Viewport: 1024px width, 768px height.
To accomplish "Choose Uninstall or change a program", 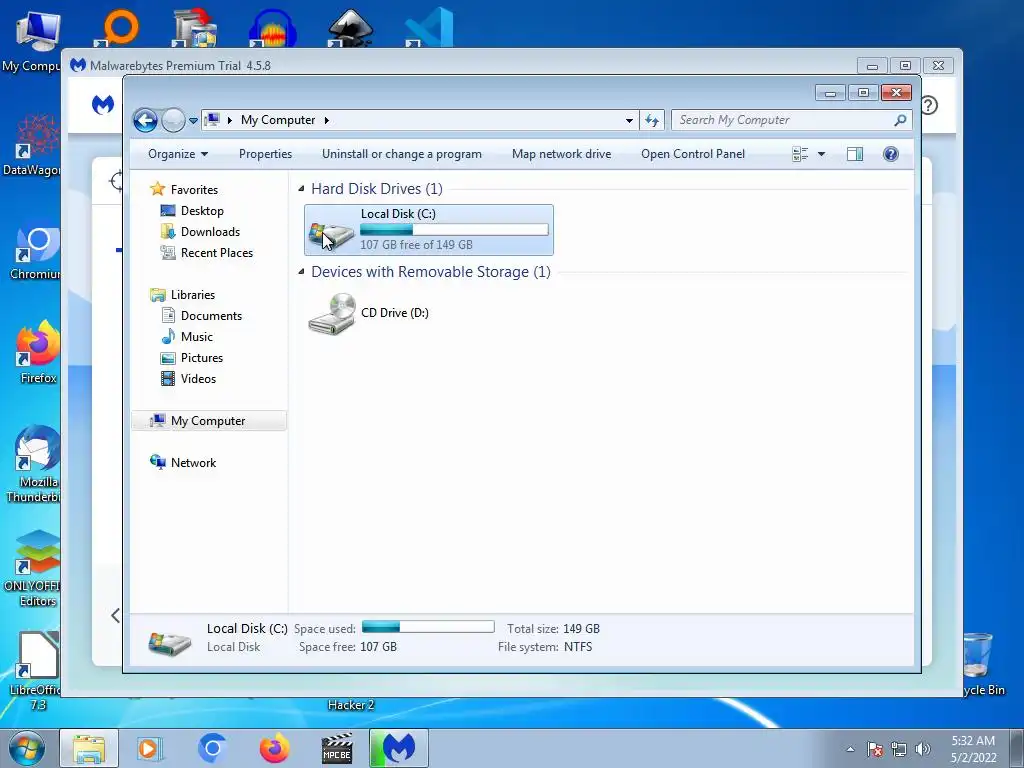I will coord(402,154).
